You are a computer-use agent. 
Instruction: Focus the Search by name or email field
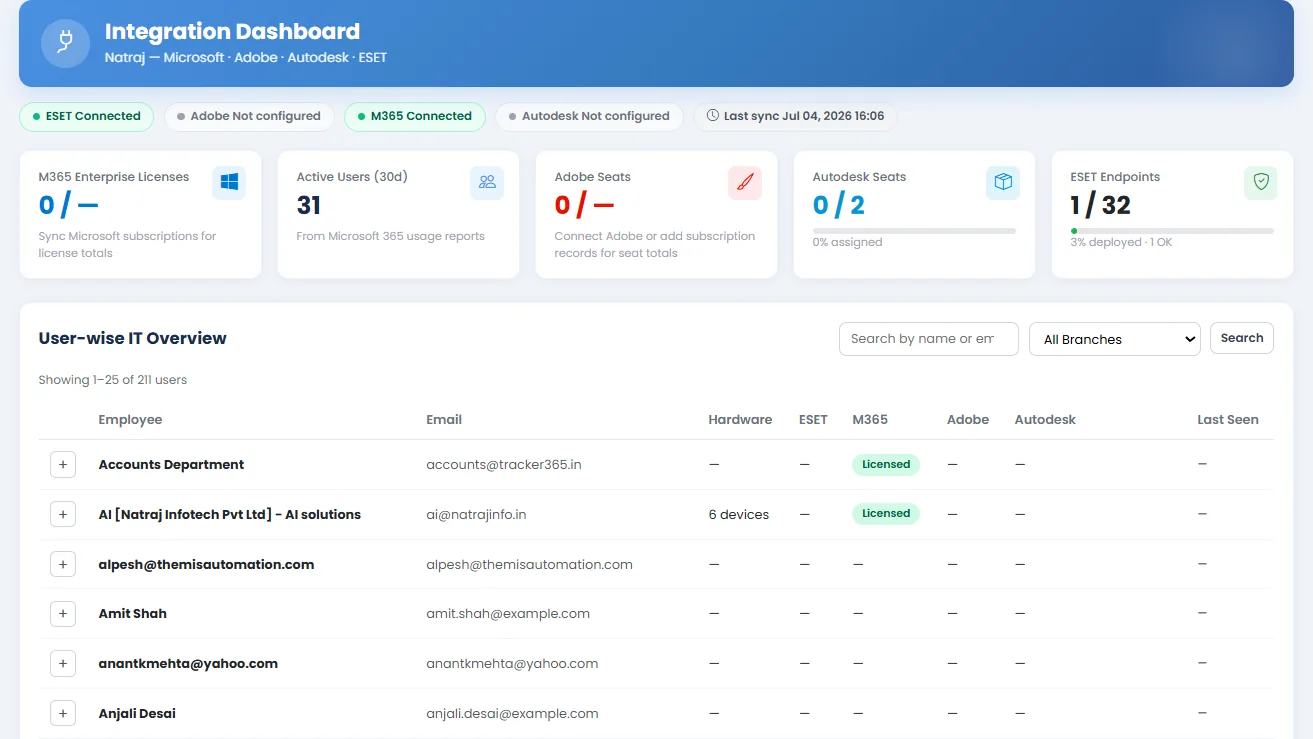click(929, 339)
